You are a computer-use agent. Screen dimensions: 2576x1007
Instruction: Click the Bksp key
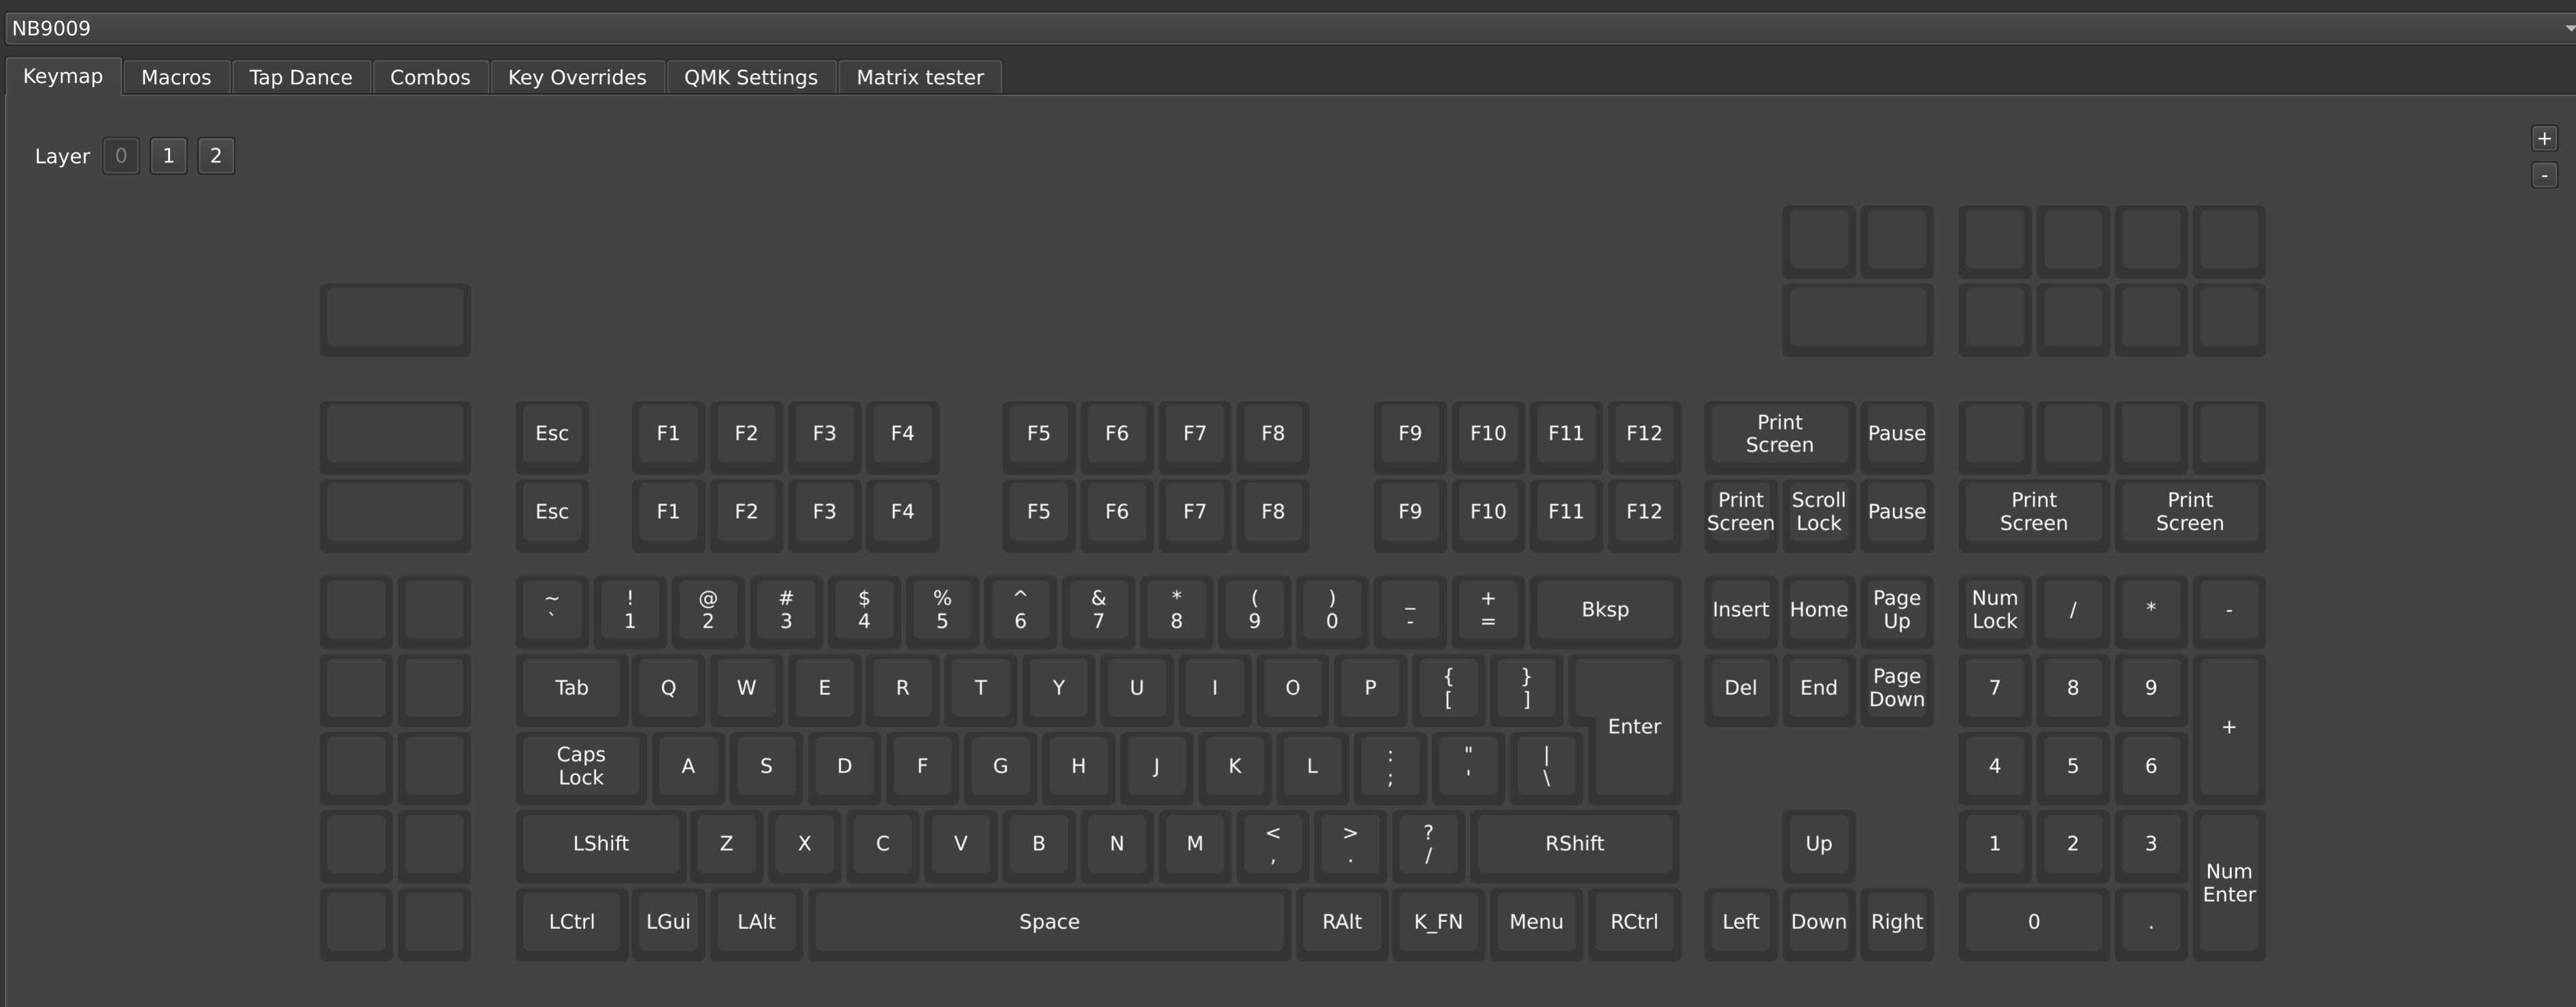(1604, 609)
